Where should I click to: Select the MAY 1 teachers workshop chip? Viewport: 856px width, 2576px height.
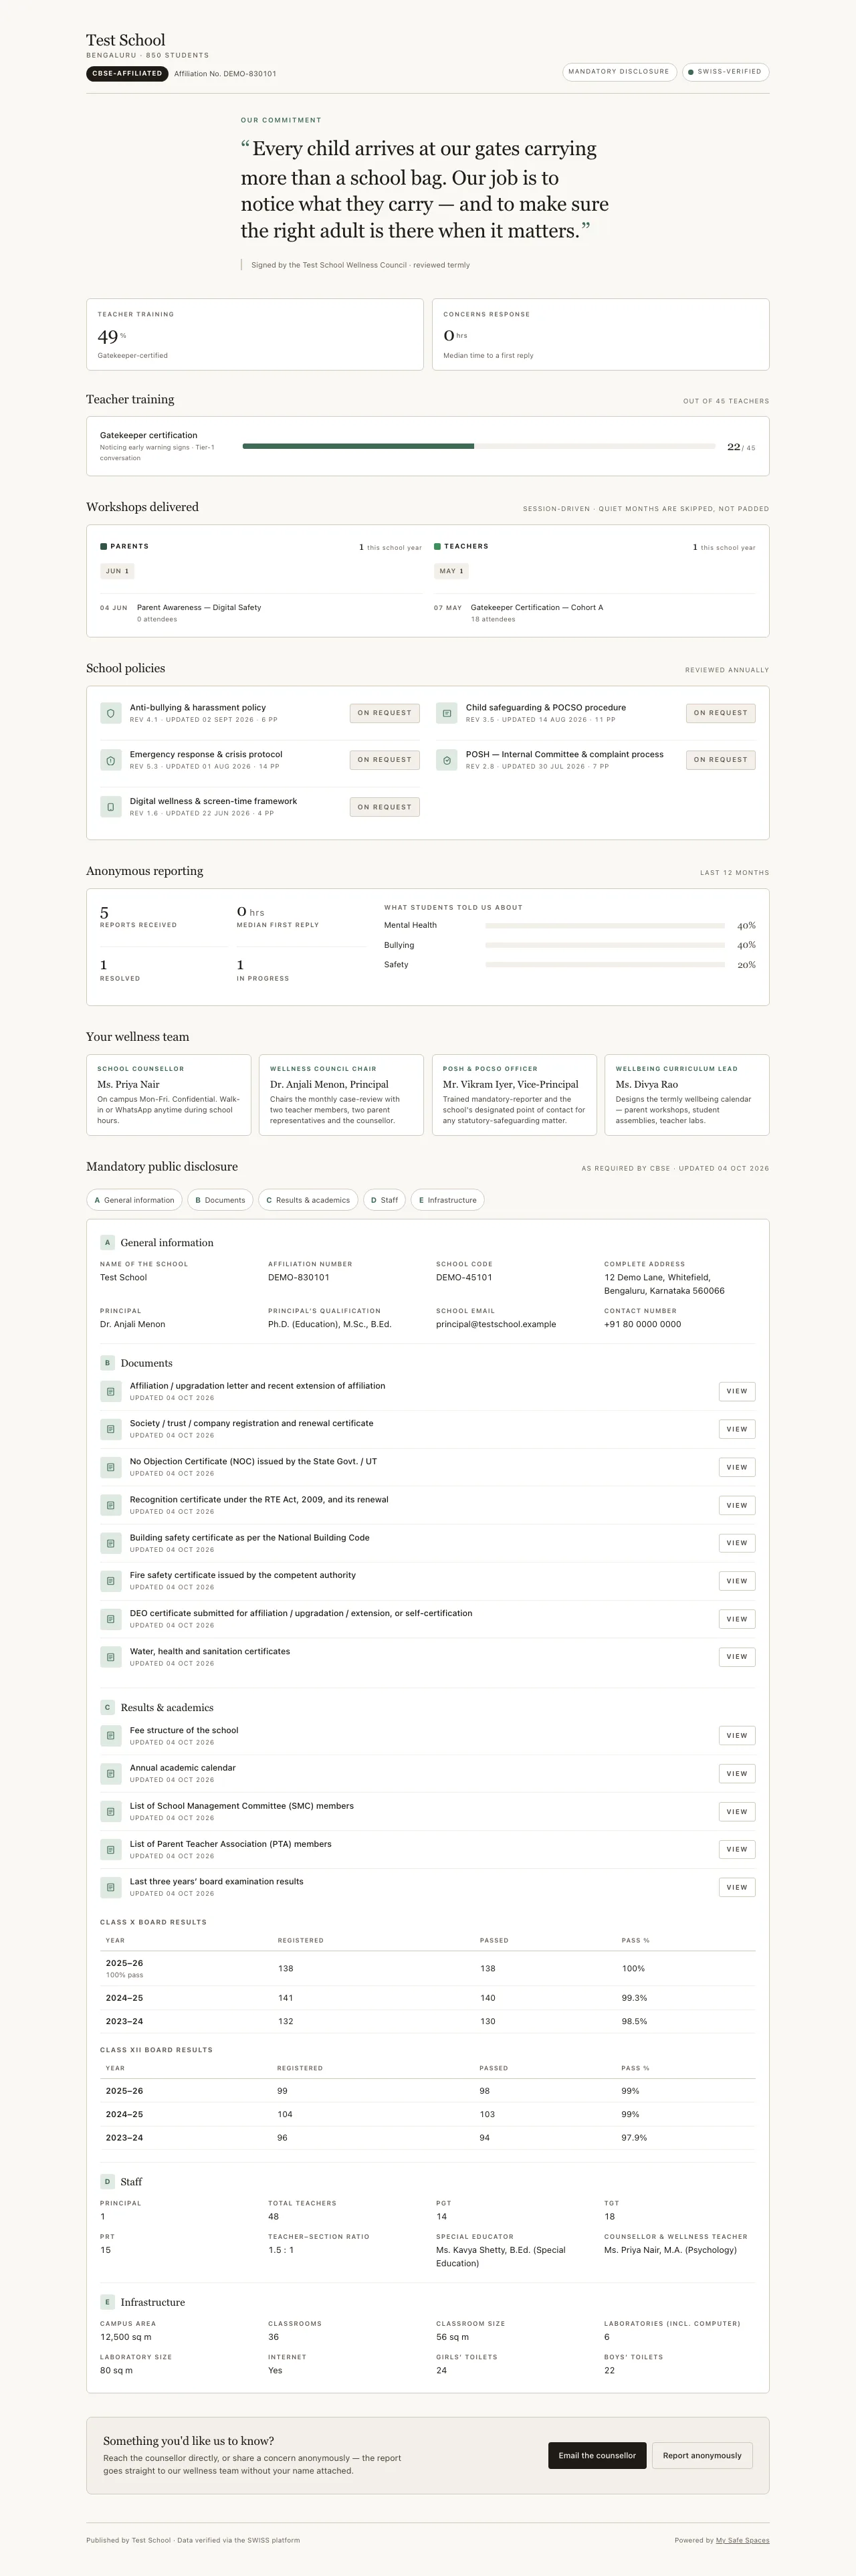tap(451, 571)
